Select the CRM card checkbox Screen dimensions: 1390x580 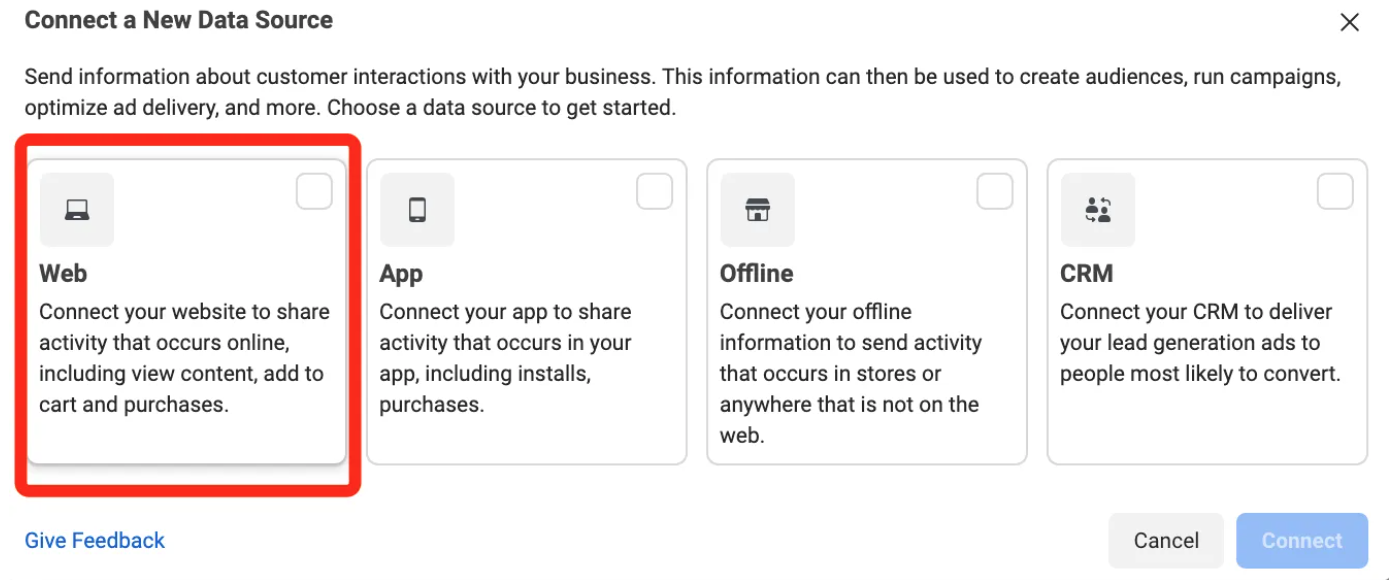(x=1334, y=191)
